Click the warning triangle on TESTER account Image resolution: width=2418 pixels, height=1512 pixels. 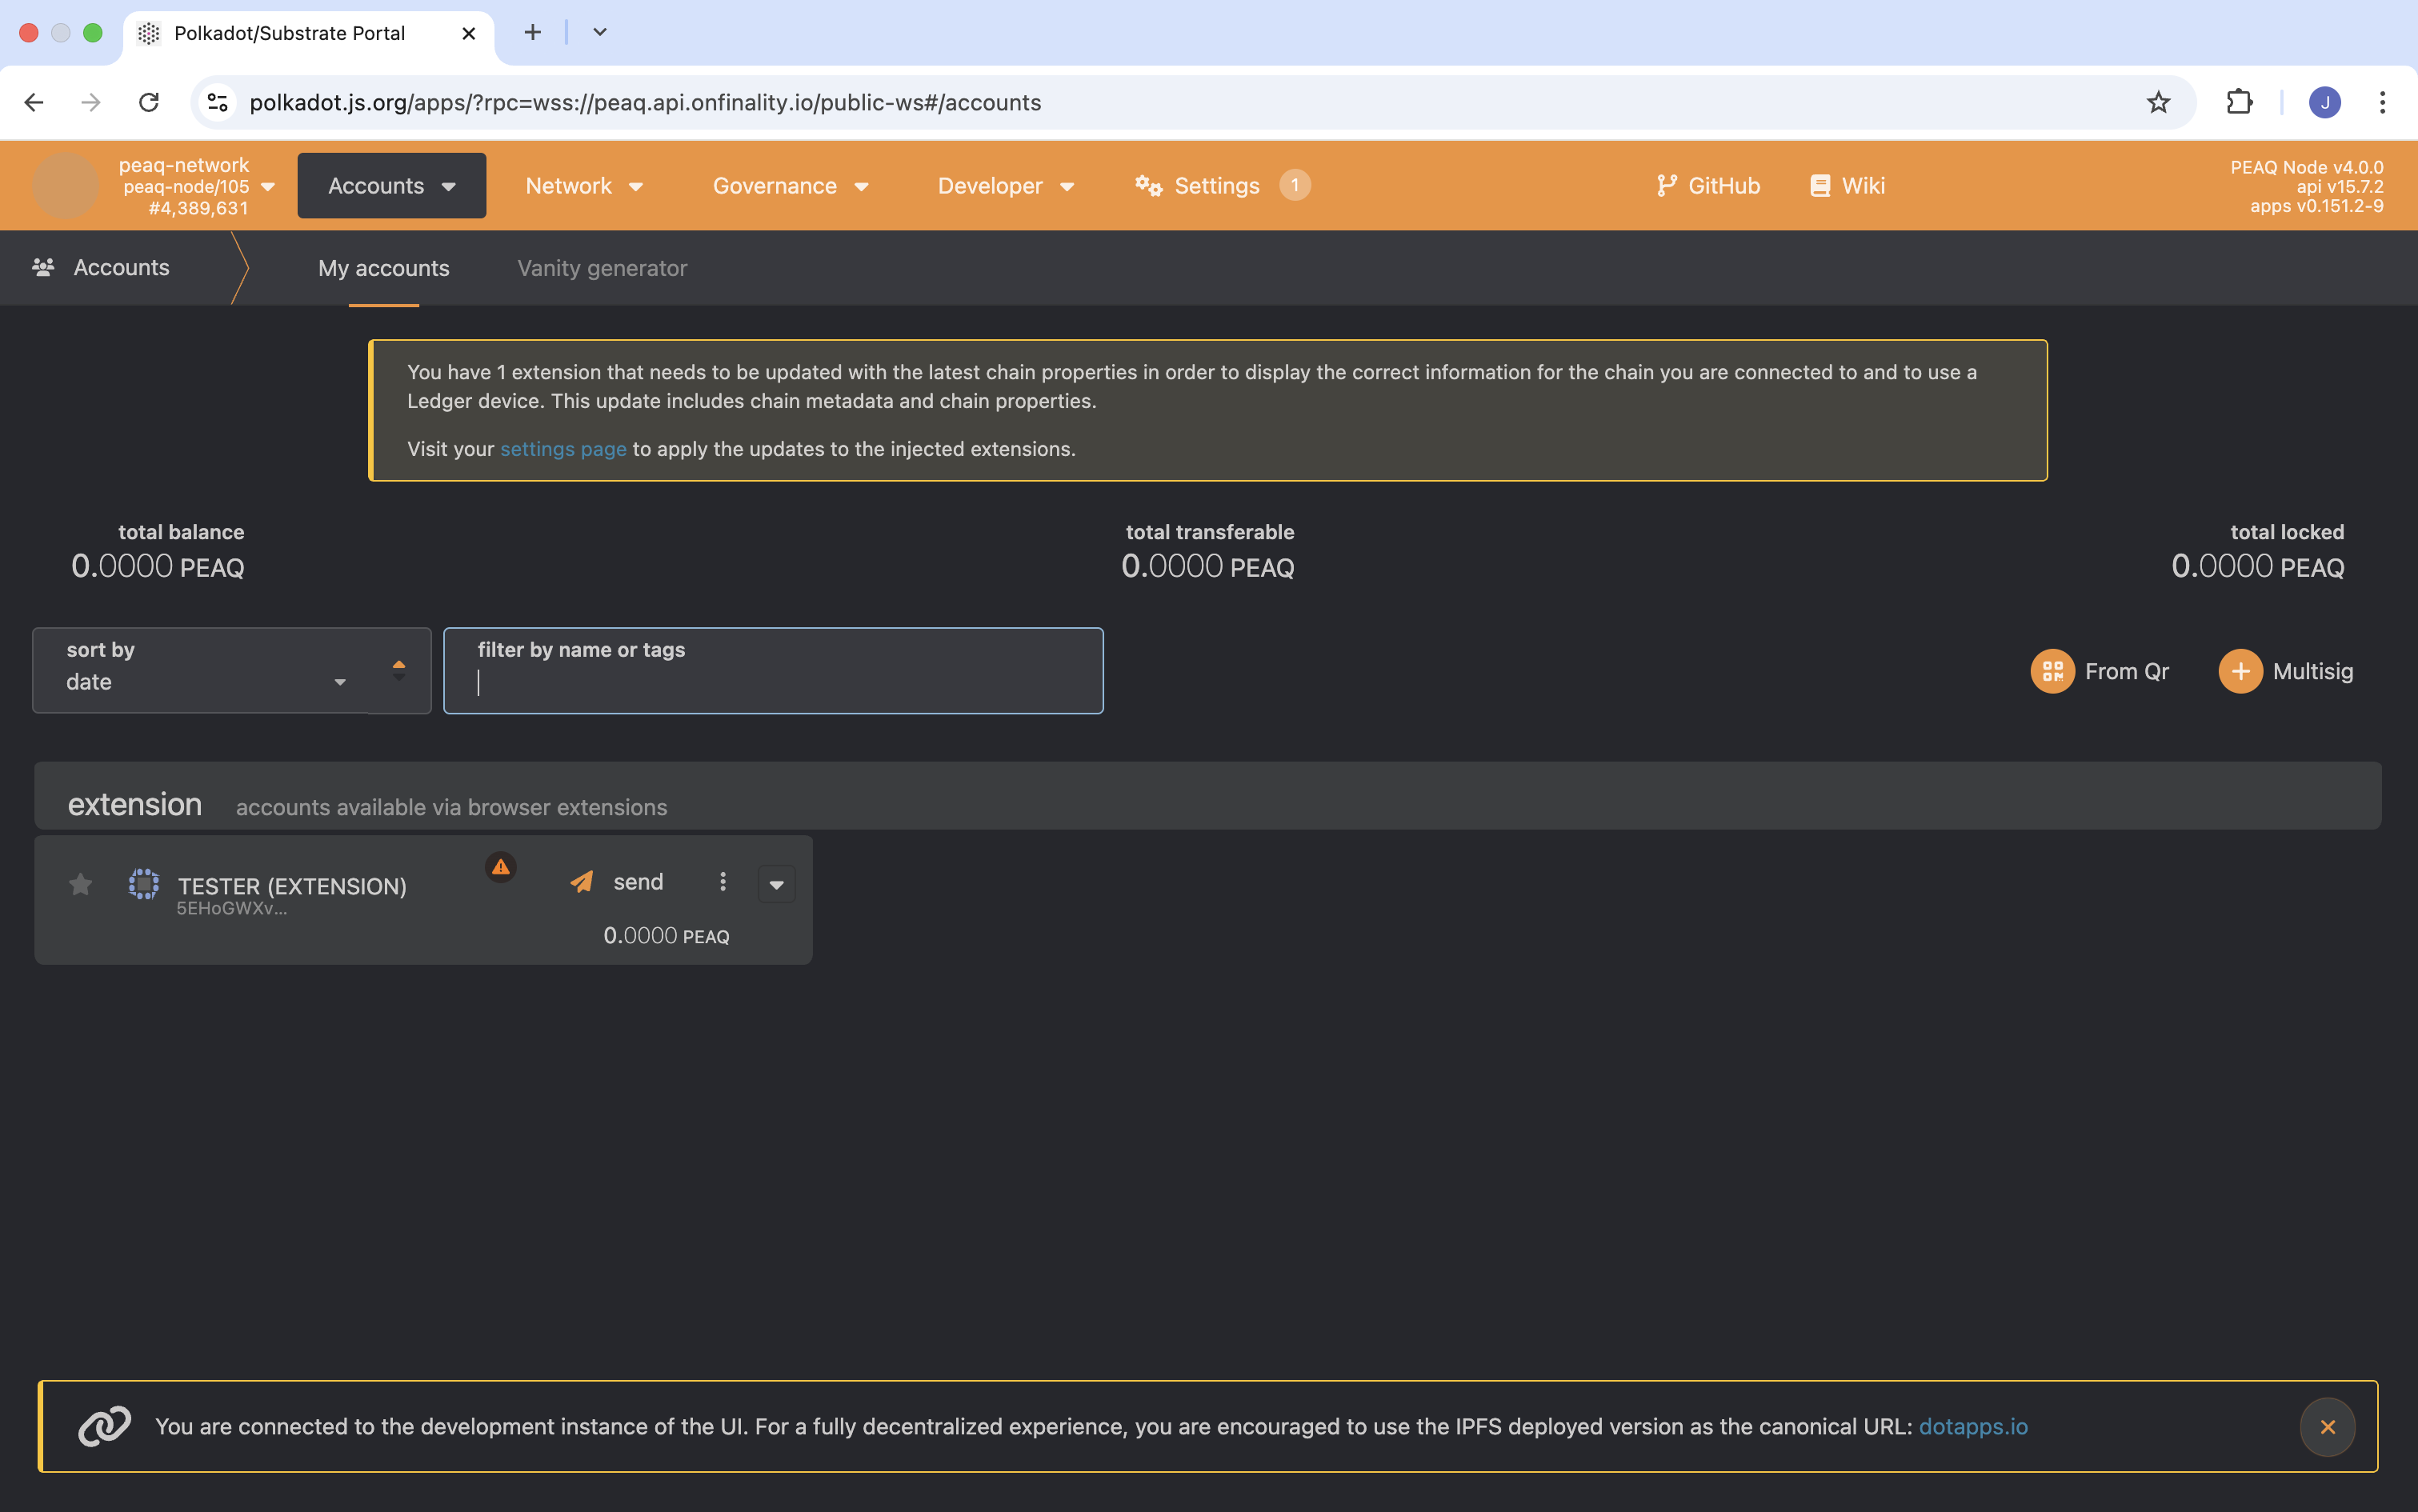500,867
